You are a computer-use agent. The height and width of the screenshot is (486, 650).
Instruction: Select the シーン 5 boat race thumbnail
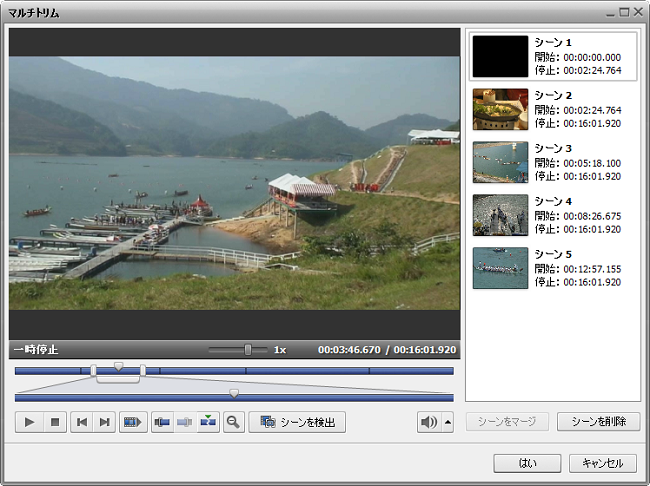tap(500, 268)
